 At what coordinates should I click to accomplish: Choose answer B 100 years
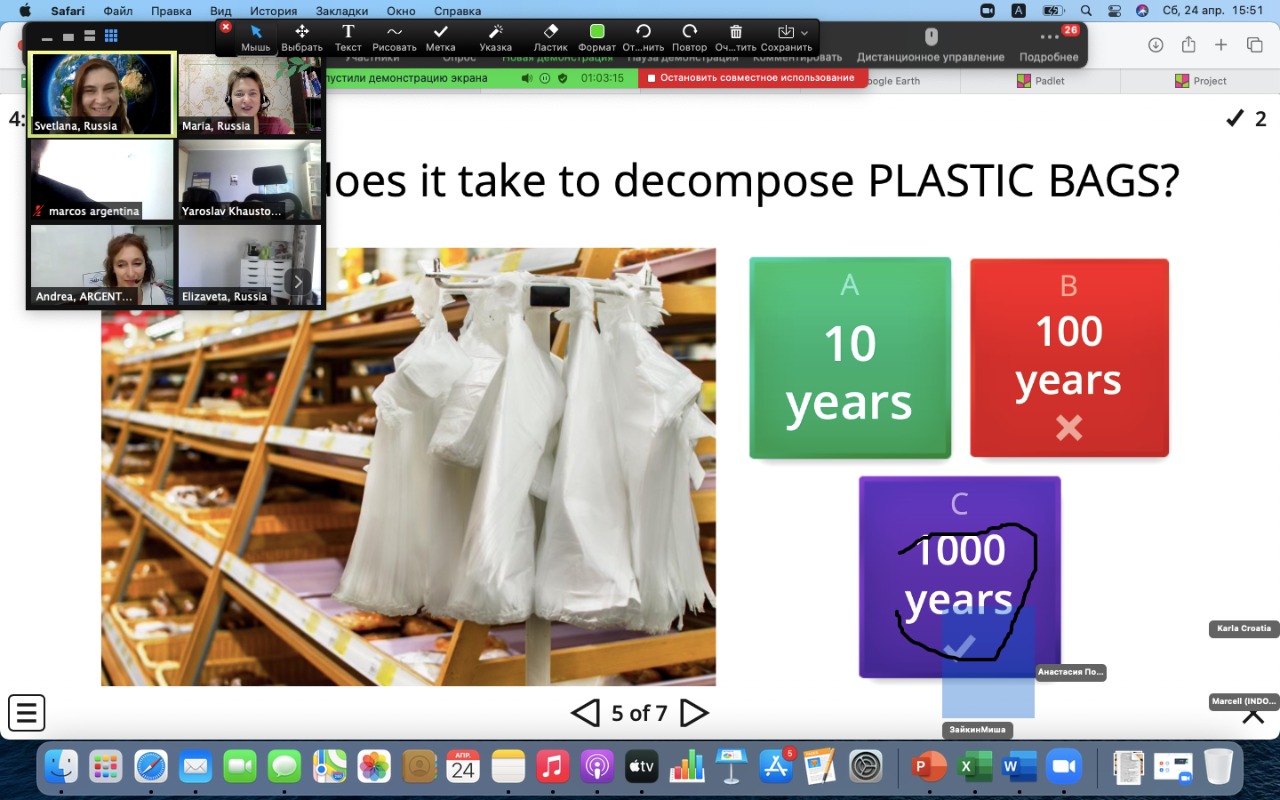coord(1069,358)
